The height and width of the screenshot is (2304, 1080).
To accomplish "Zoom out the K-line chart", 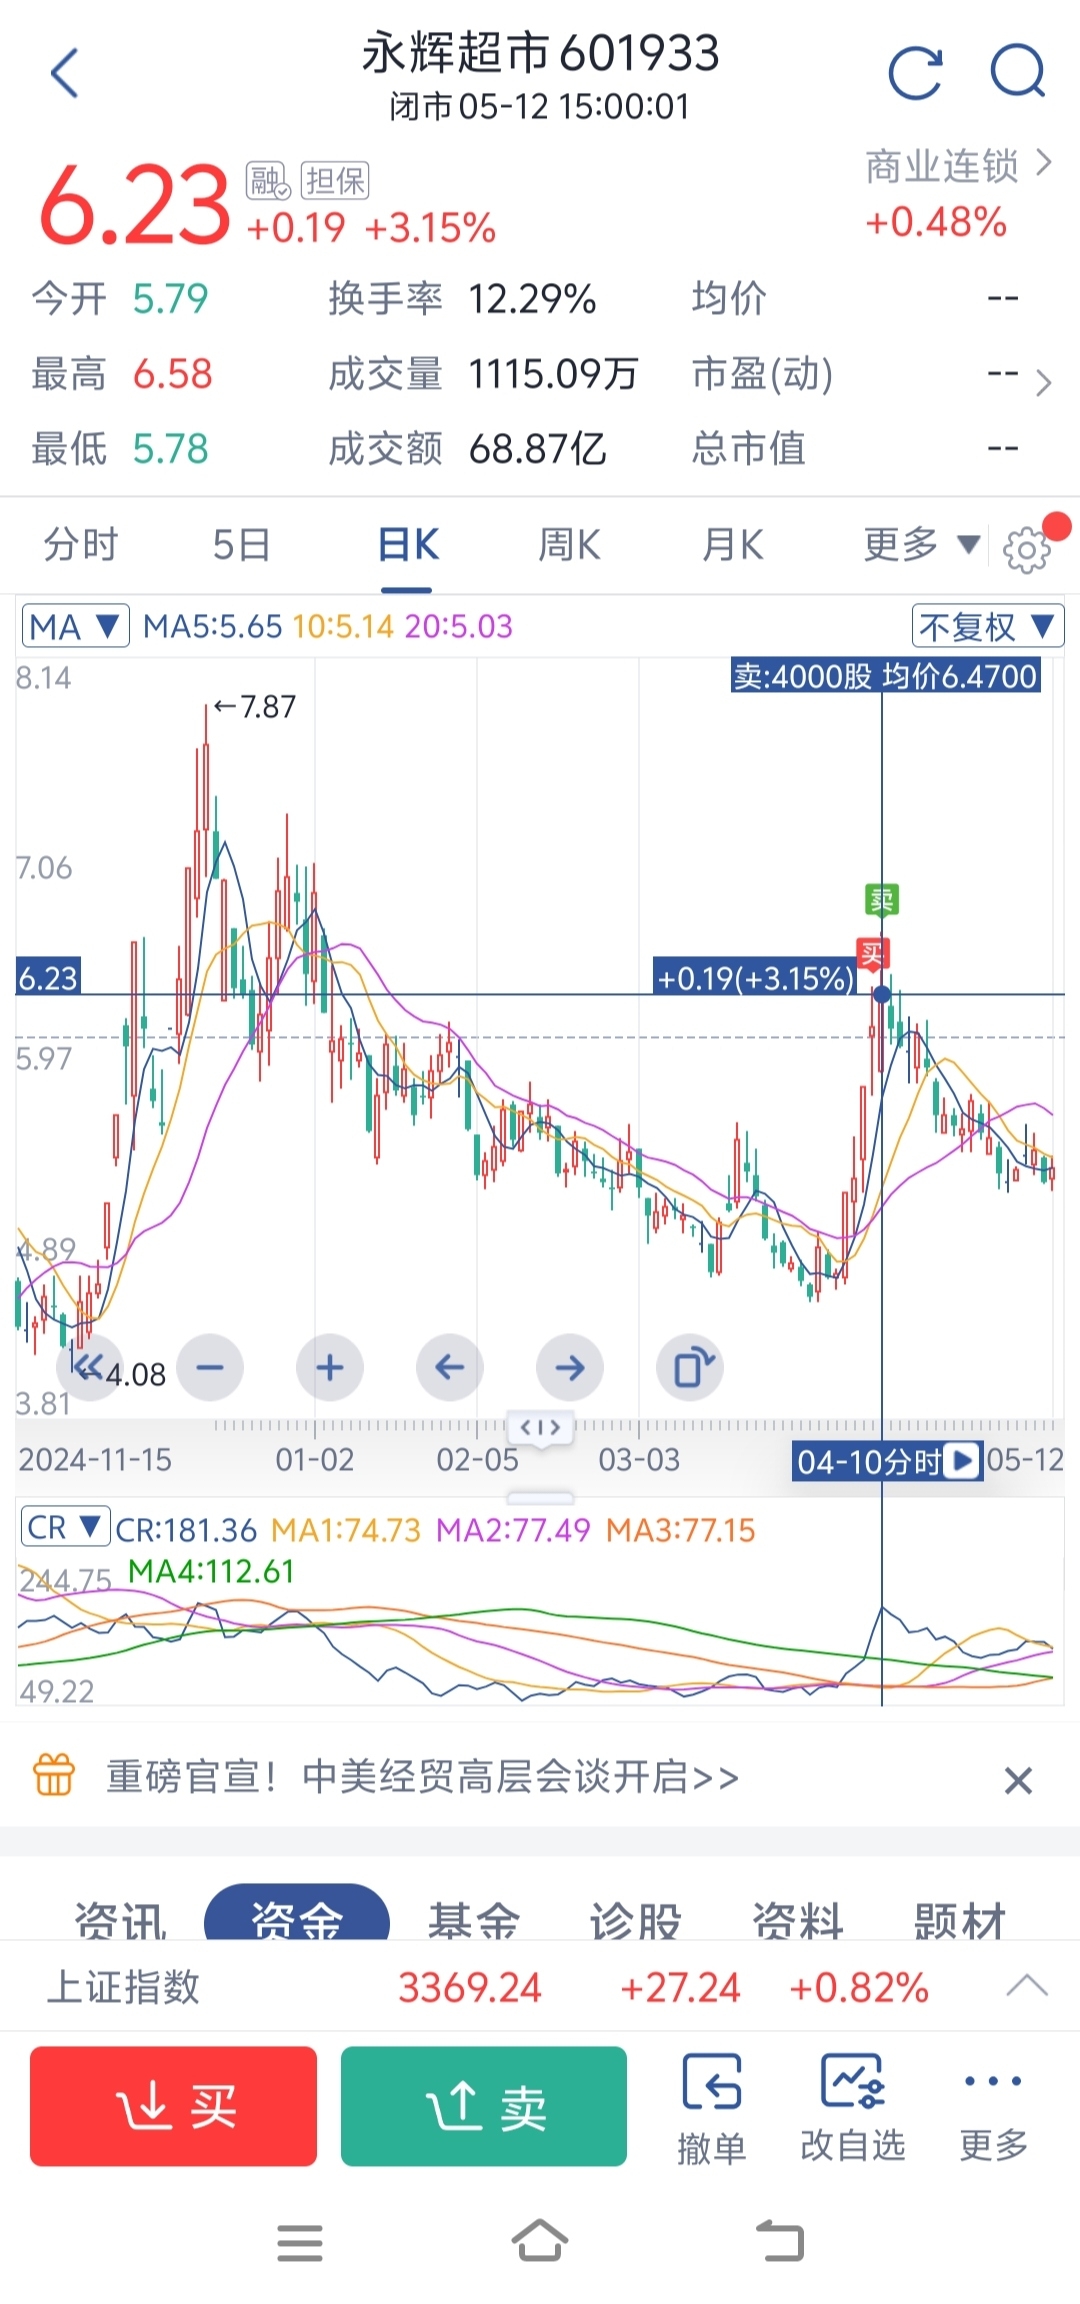I will click(x=210, y=1367).
